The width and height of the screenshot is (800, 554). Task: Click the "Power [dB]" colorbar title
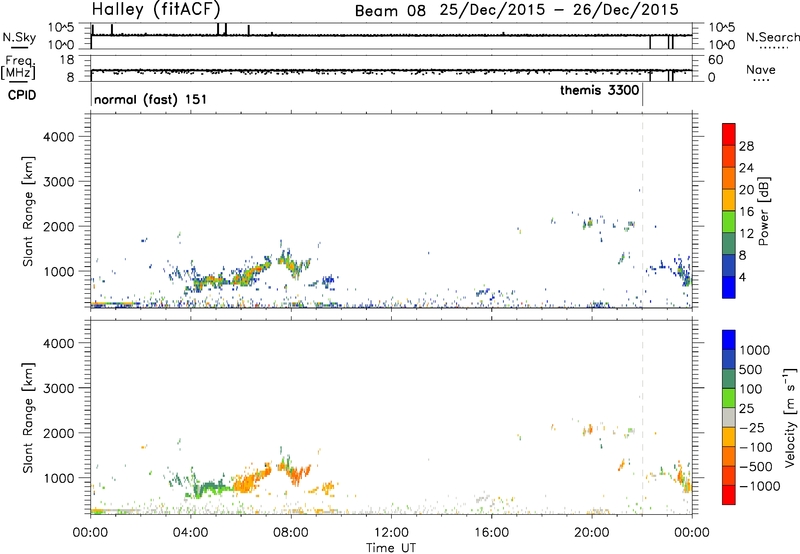pyautogui.click(x=763, y=211)
